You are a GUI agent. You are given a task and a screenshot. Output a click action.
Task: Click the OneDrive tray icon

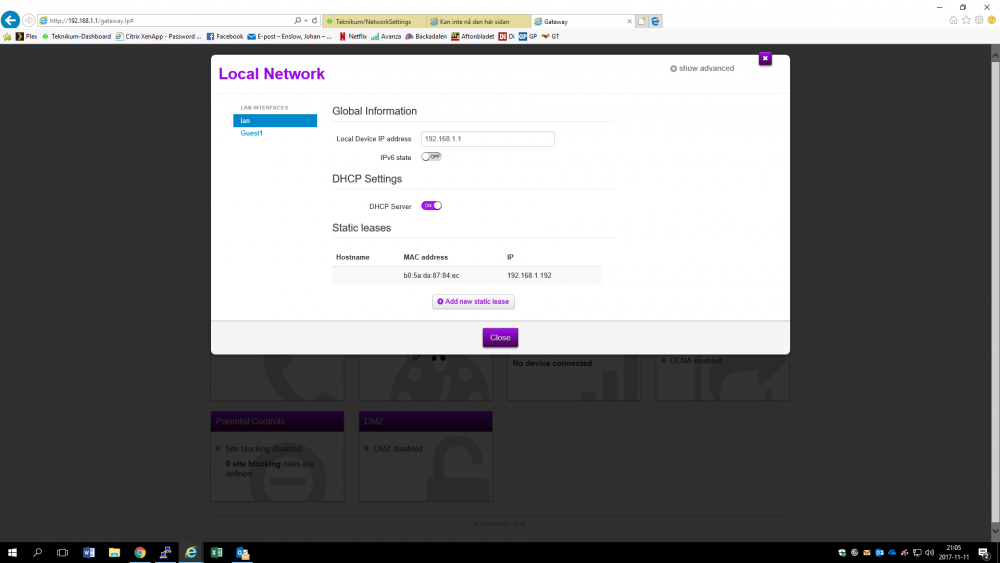click(892, 553)
